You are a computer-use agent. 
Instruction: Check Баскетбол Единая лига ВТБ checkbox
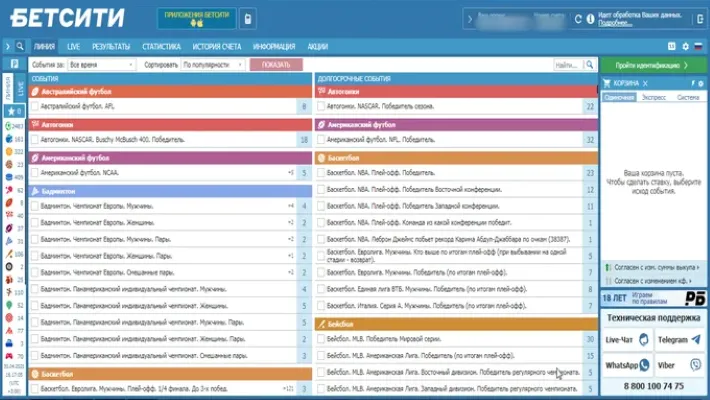coord(321,289)
